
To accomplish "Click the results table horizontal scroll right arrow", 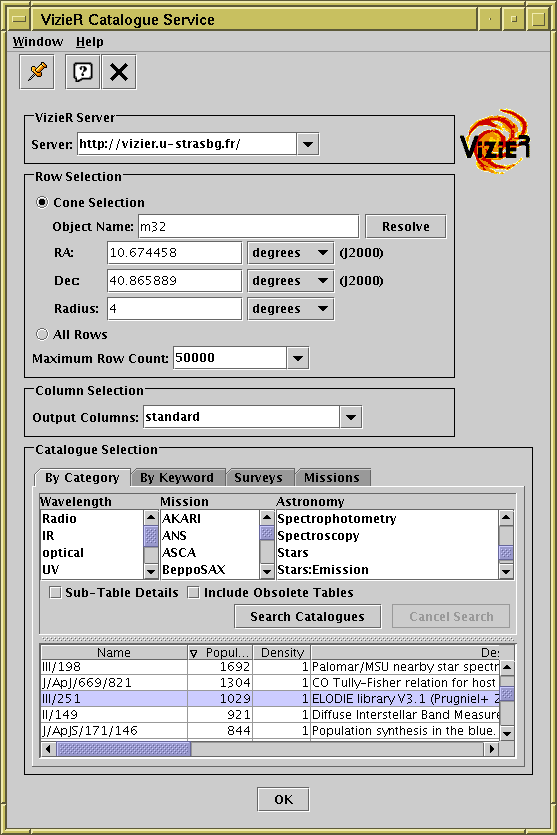I will click(x=492, y=749).
